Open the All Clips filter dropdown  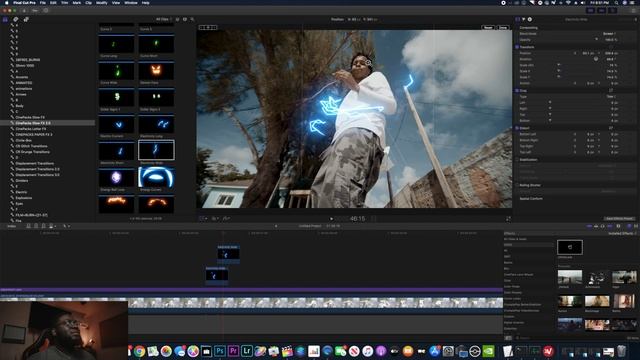click(164, 19)
